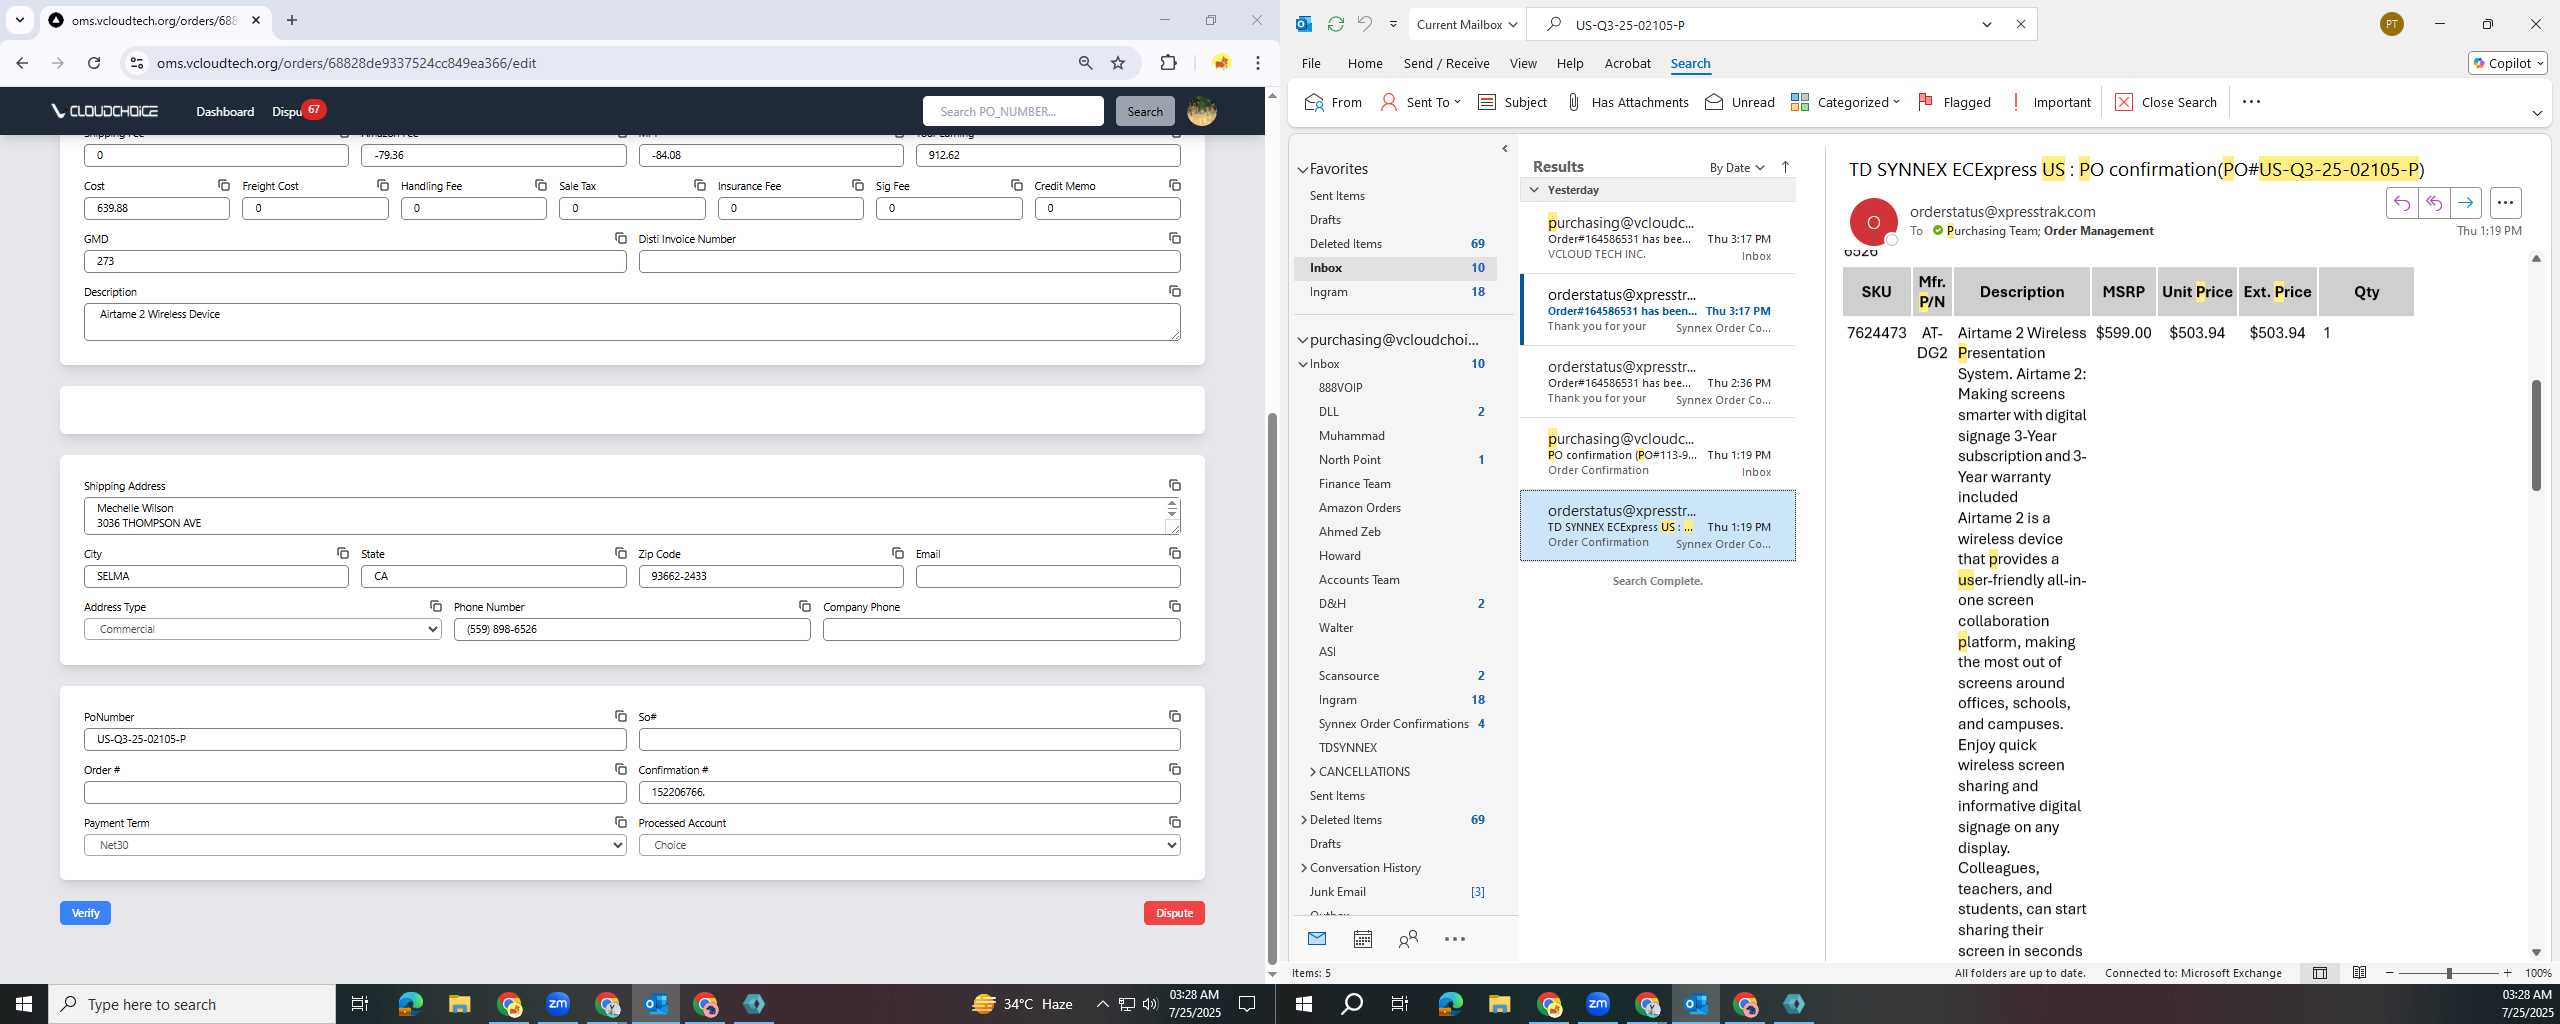This screenshot has width=2560, height=1024.
Task: Open more actions ellipsis in email header
Action: click(2505, 203)
